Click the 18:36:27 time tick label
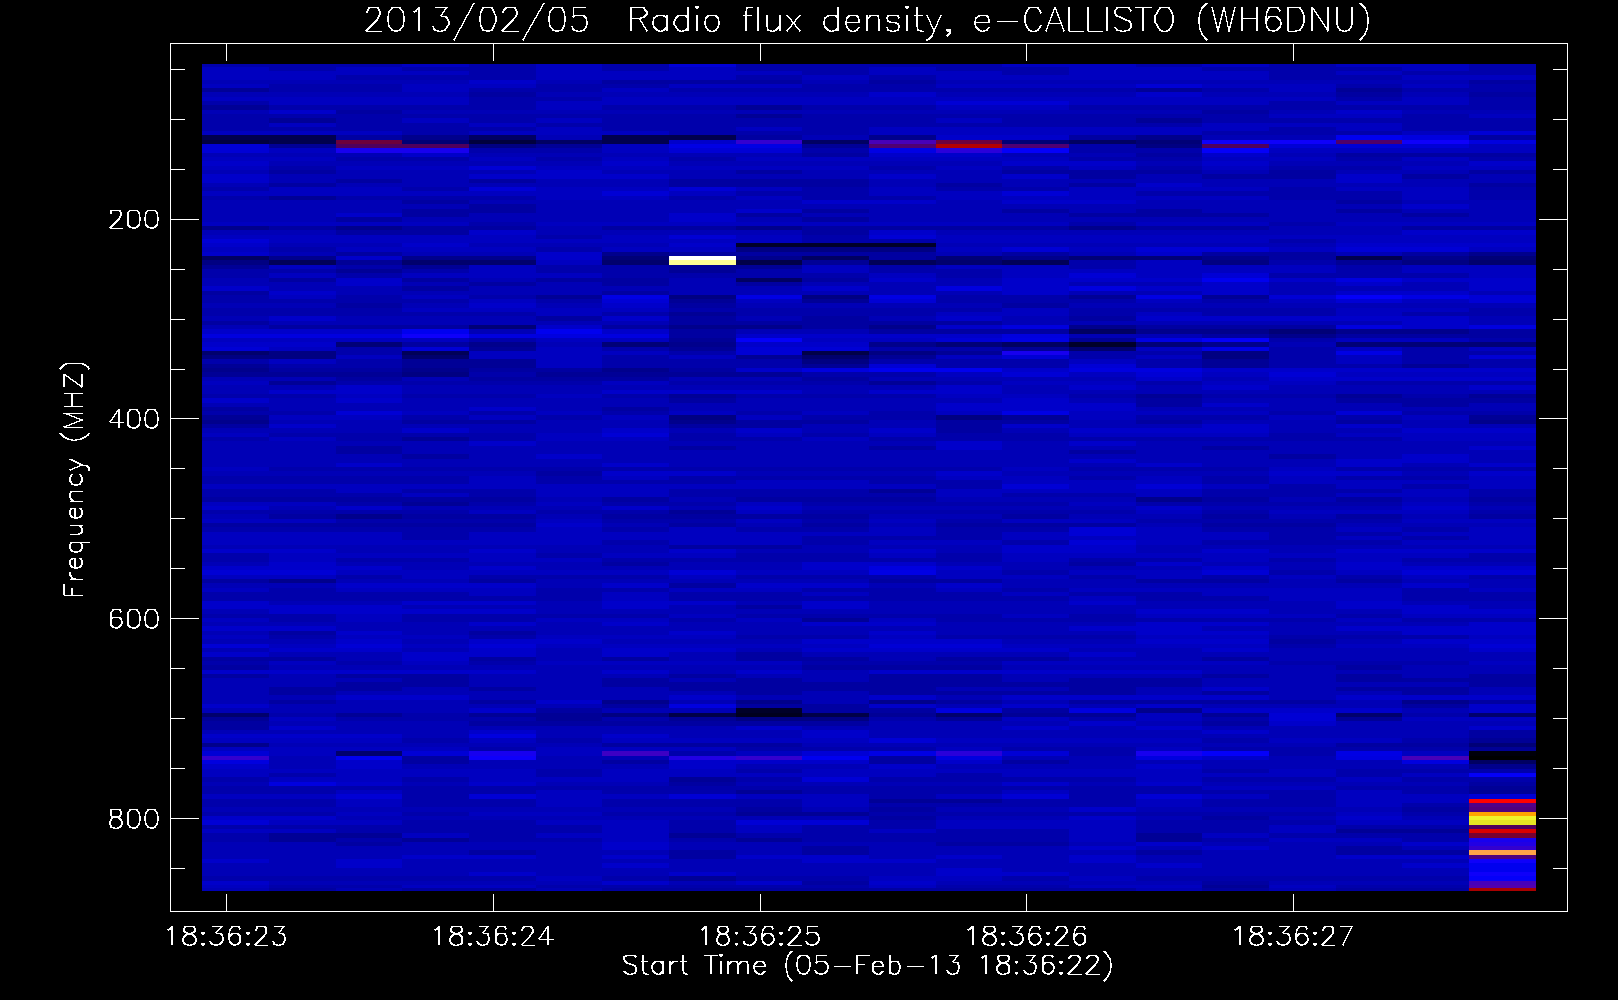Viewport: 1618px width, 1000px height. [1293, 937]
